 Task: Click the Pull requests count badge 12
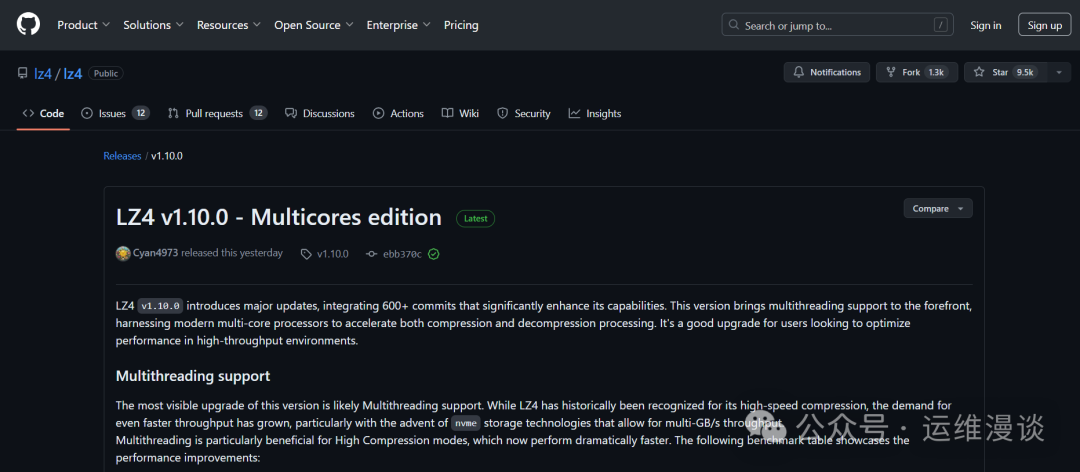coord(258,114)
